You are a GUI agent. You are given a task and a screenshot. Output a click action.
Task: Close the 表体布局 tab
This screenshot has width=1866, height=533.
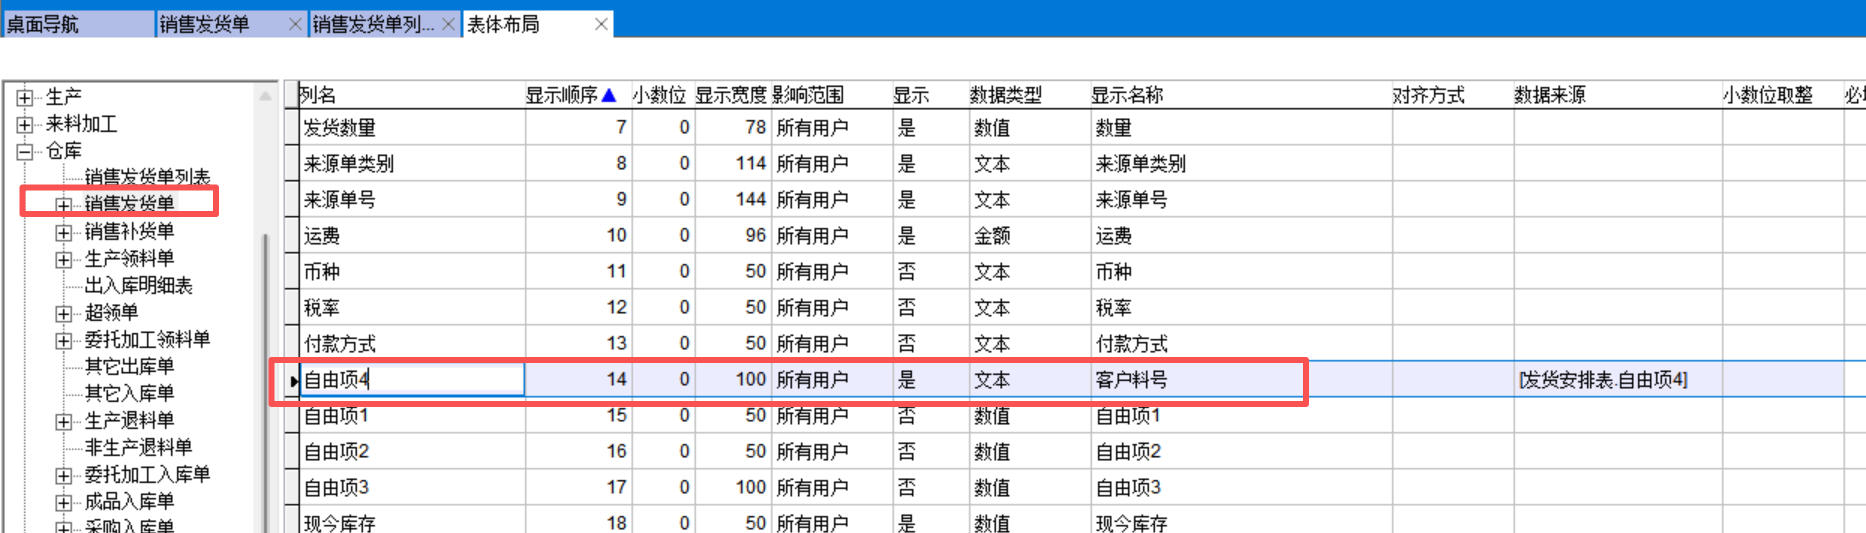[601, 24]
